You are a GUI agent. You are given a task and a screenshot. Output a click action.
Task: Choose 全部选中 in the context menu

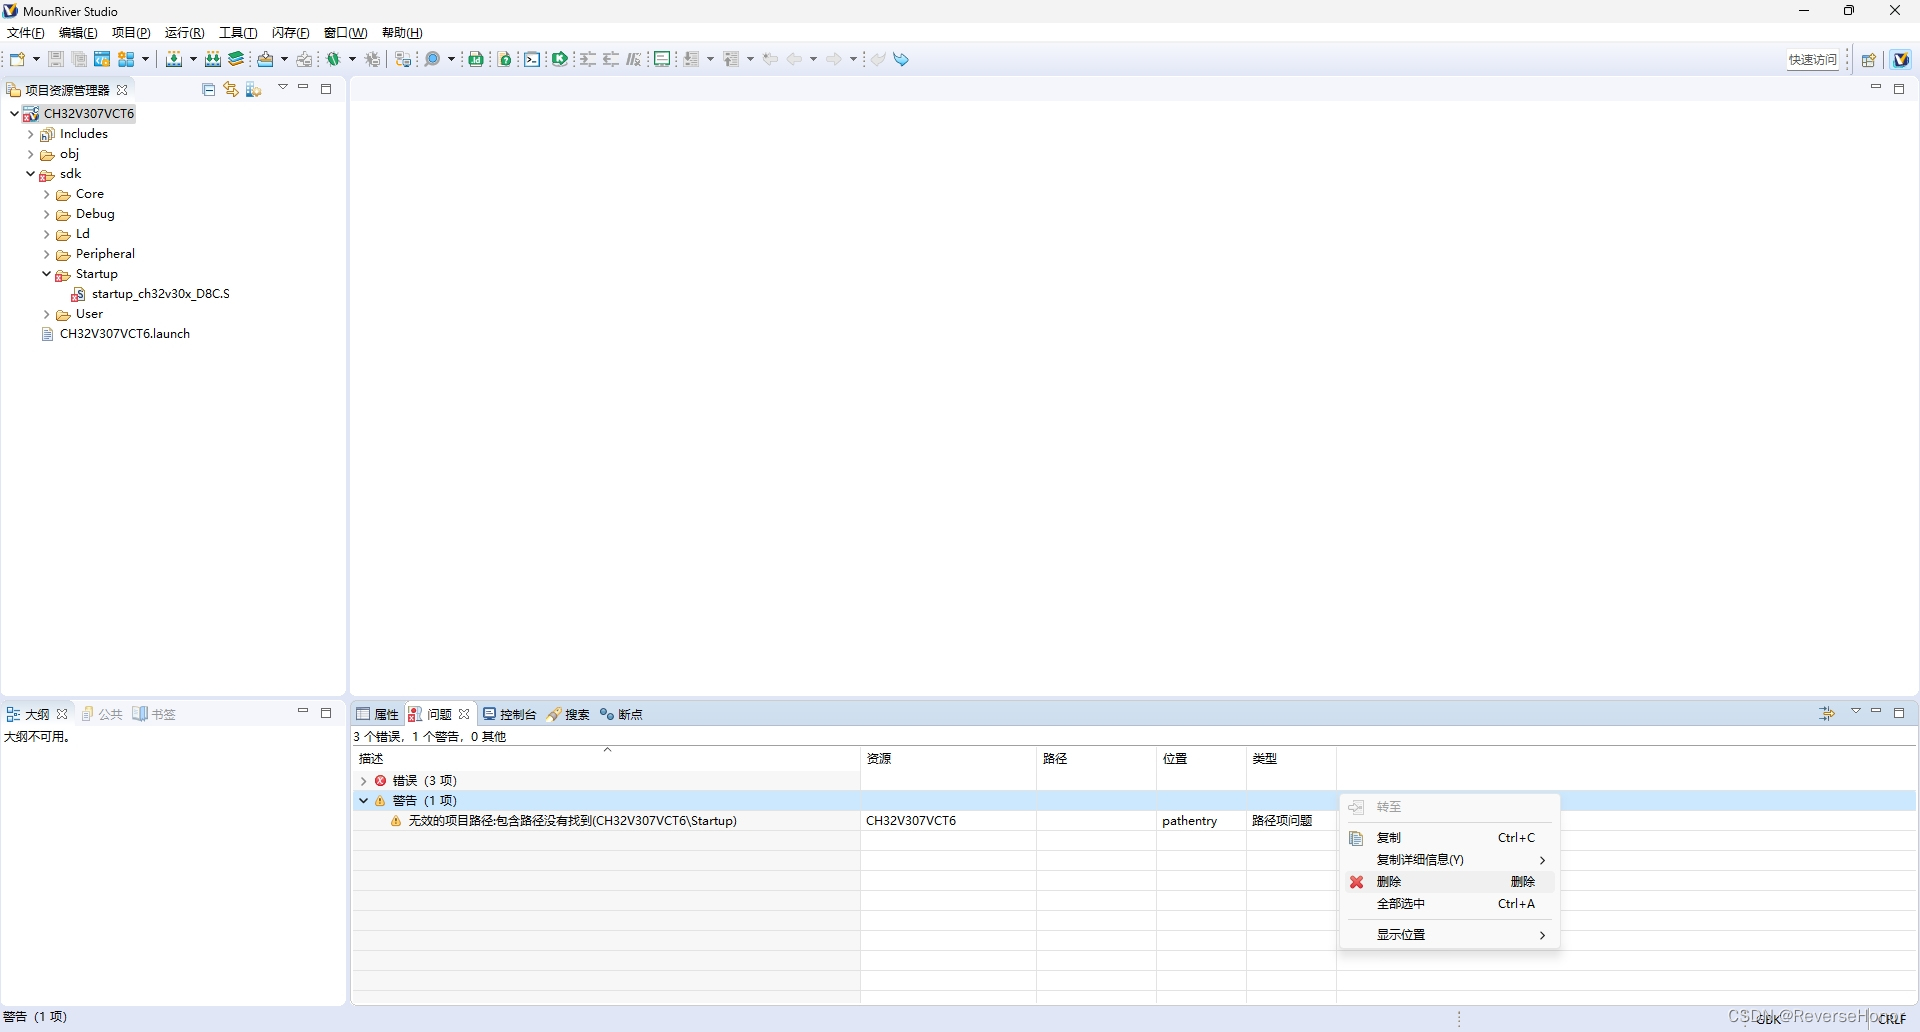tap(1449, 904)
